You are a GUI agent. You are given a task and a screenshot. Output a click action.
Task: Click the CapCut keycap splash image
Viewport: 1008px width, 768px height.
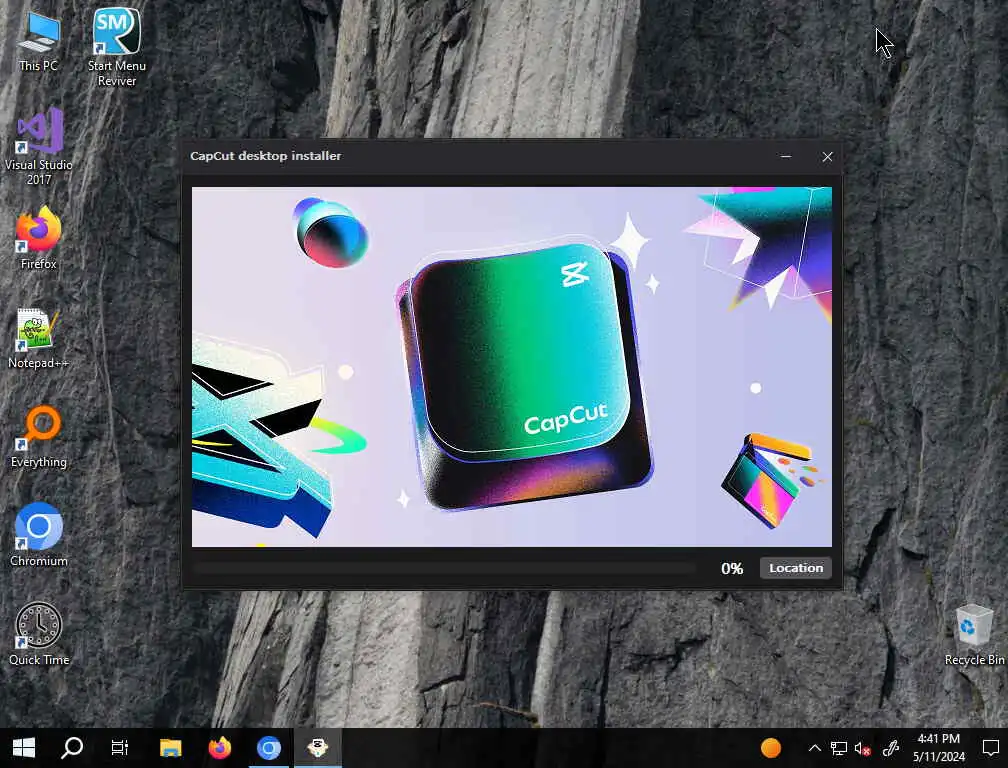coord(512,367)
